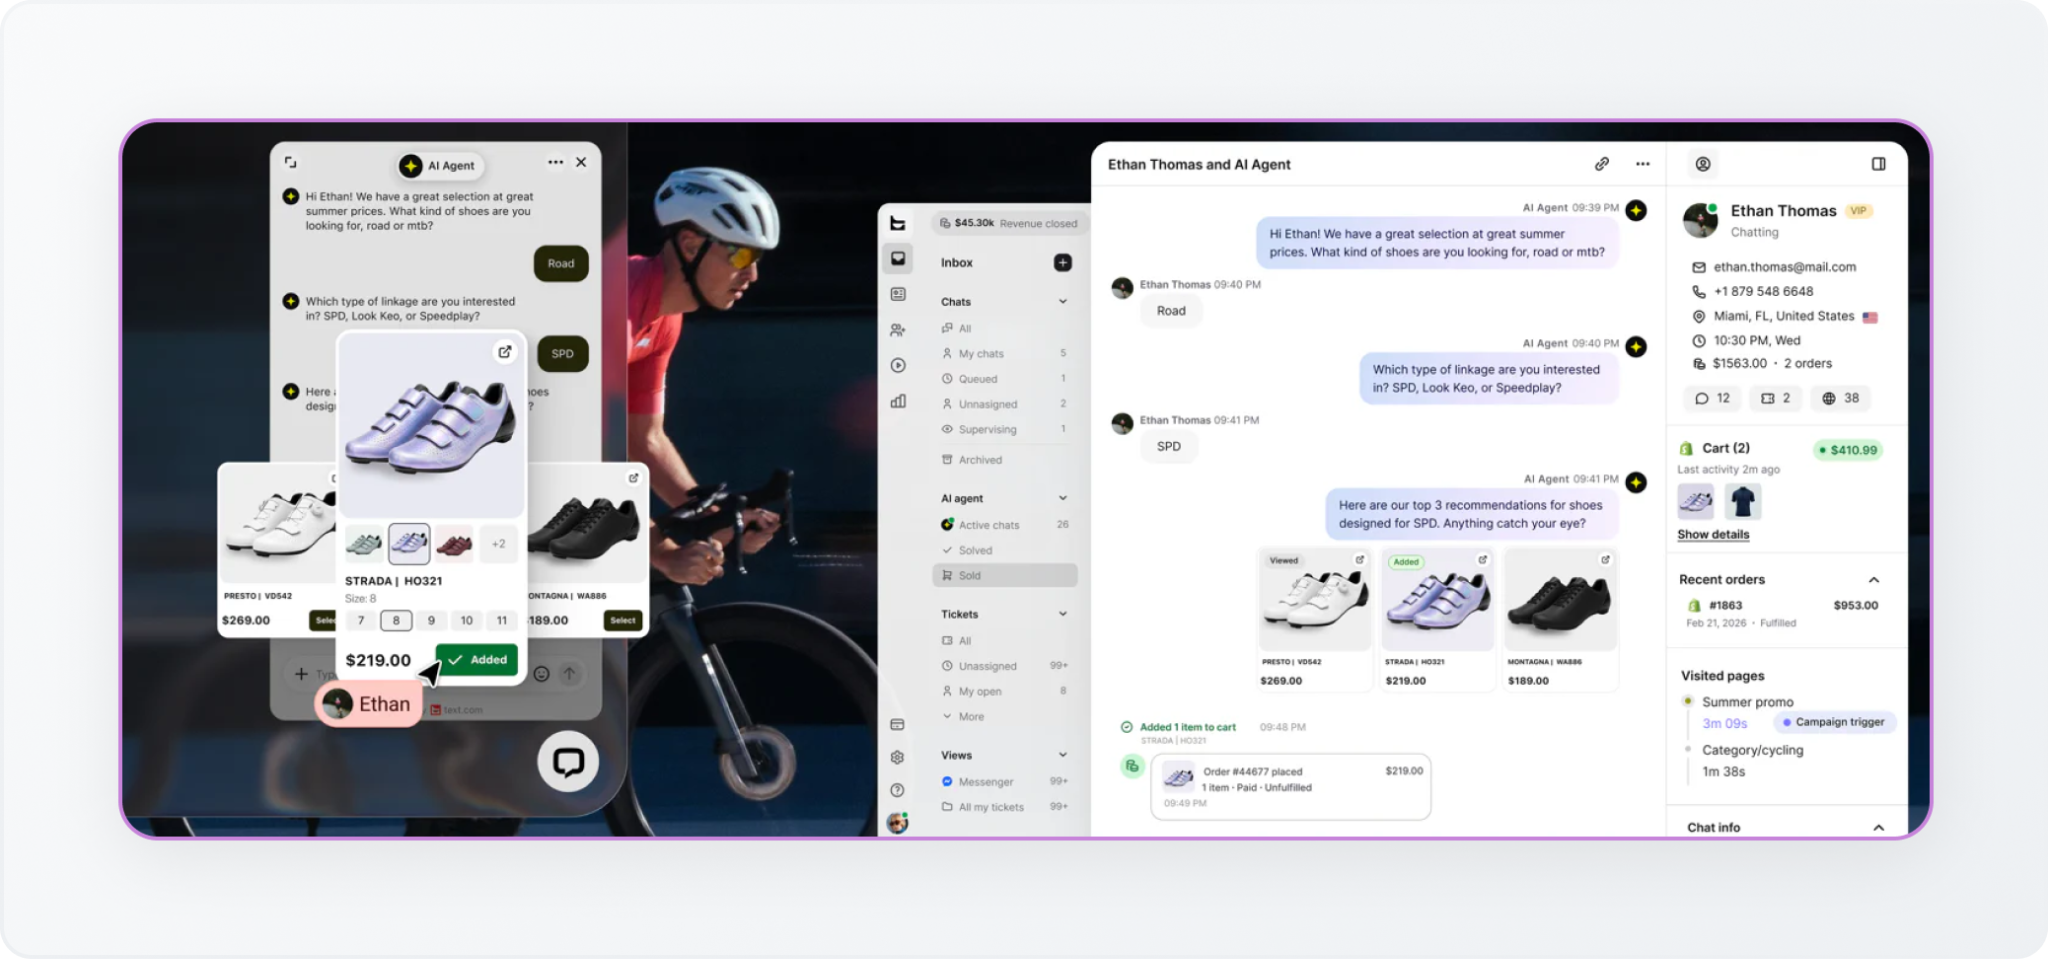
Task: Collapse the Tickets section chevron
Action: coord(1062,614)
